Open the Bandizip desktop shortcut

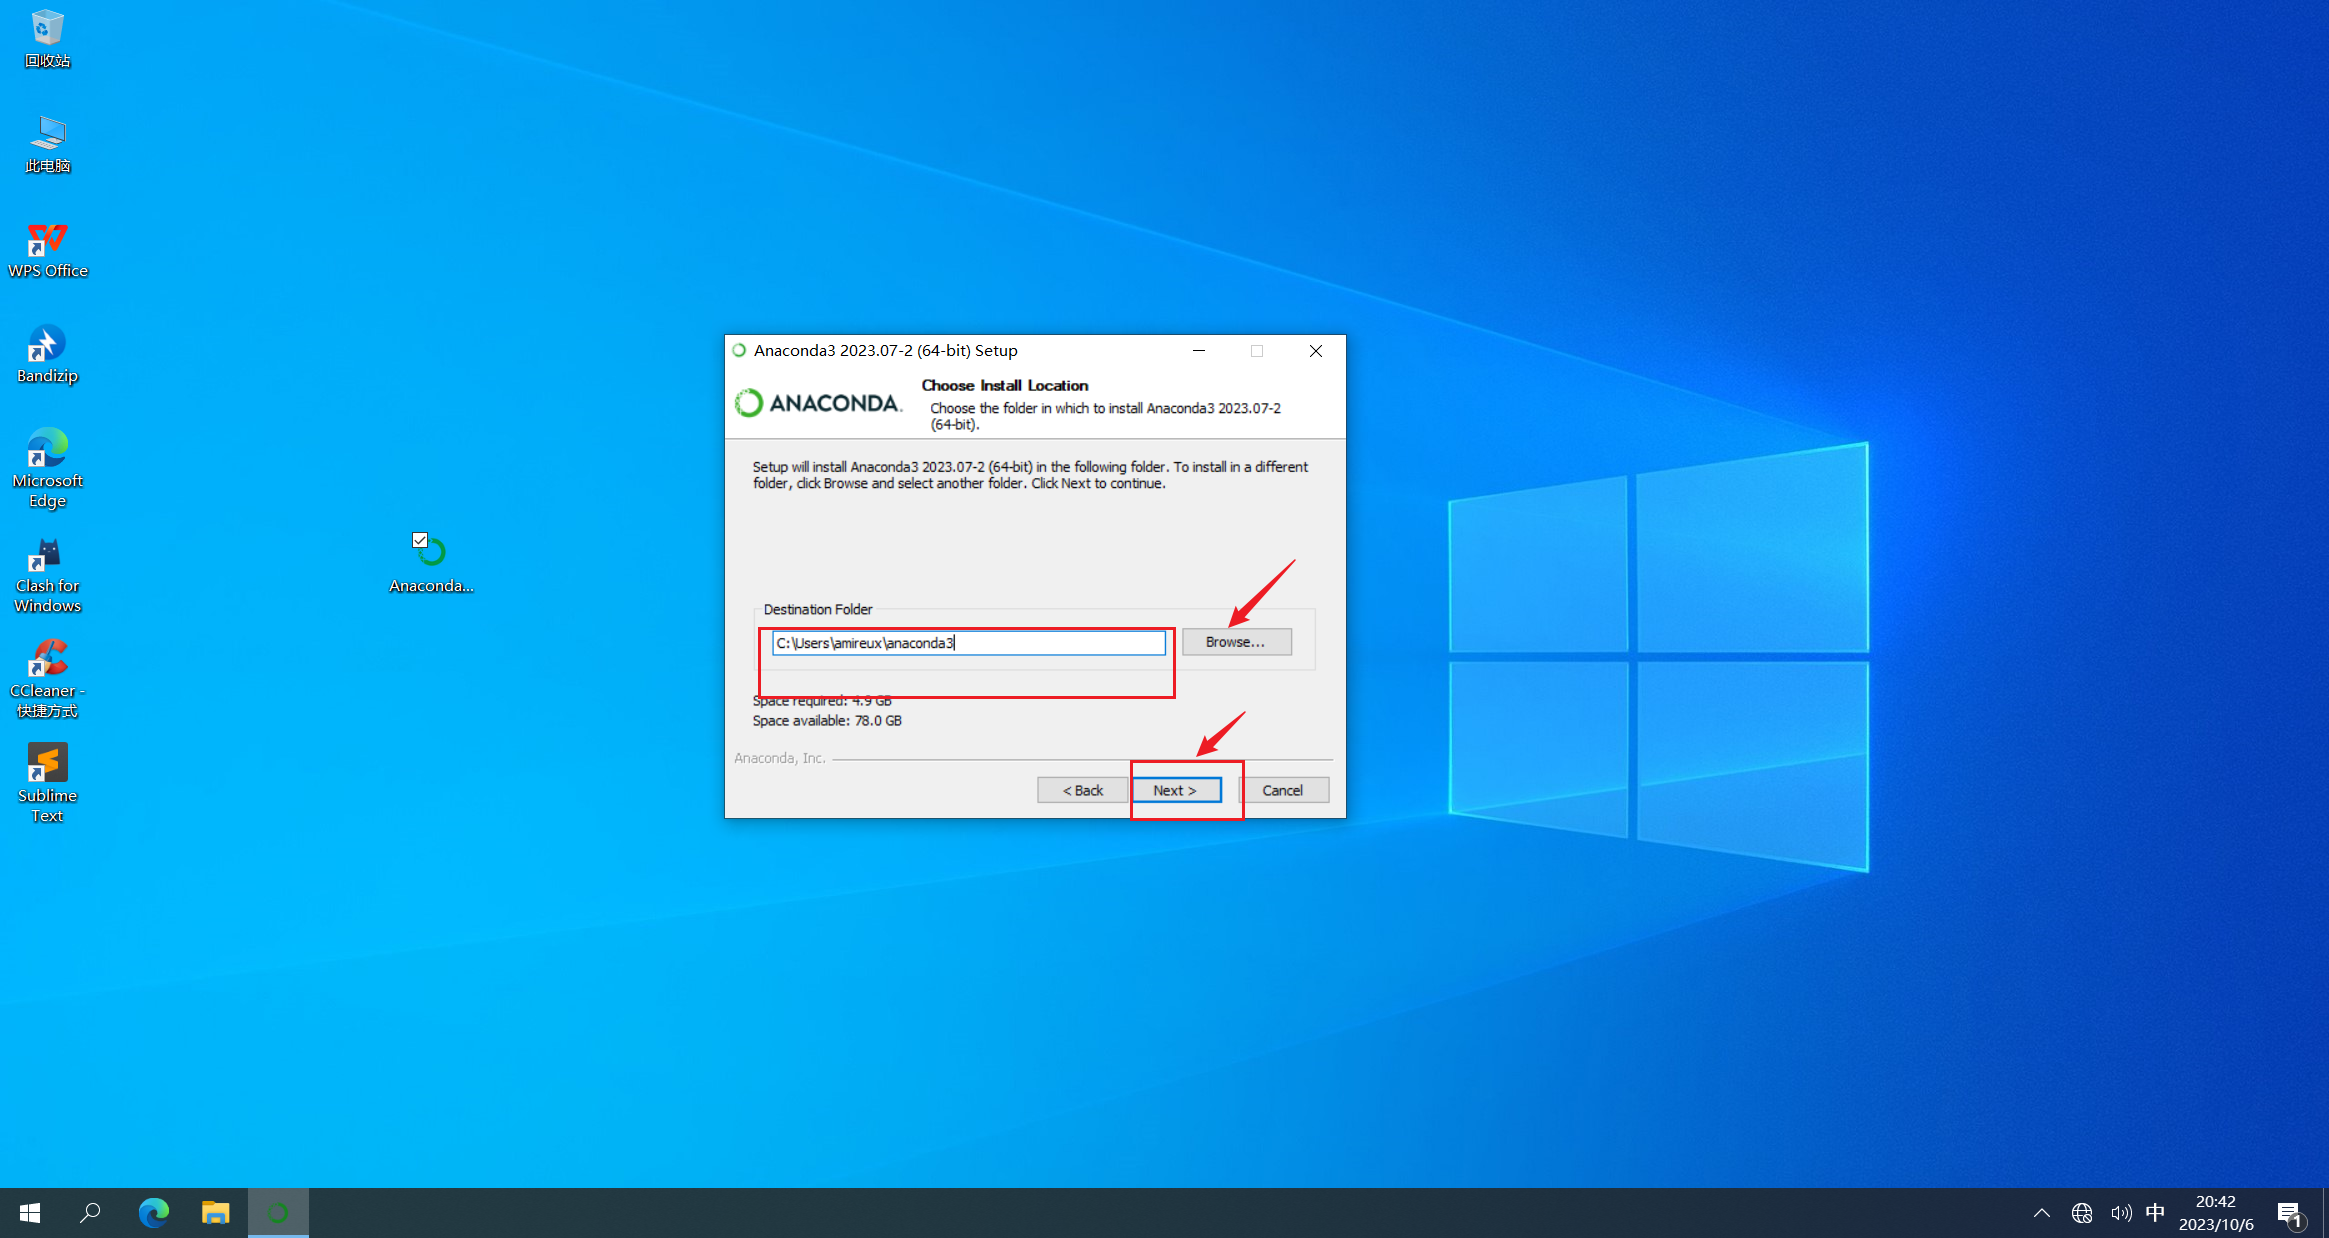click(x=47, y=346)
